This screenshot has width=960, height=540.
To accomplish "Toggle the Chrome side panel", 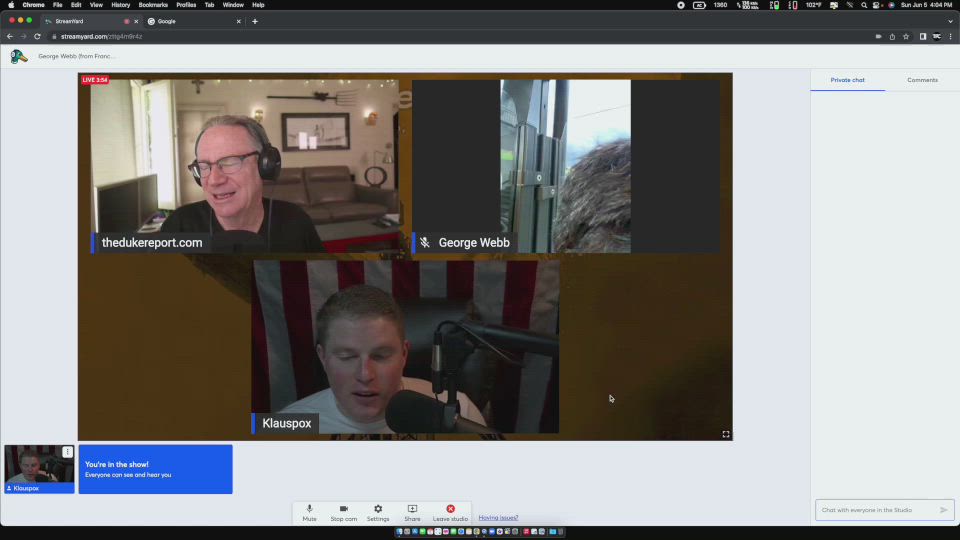I will click(922, 36).
